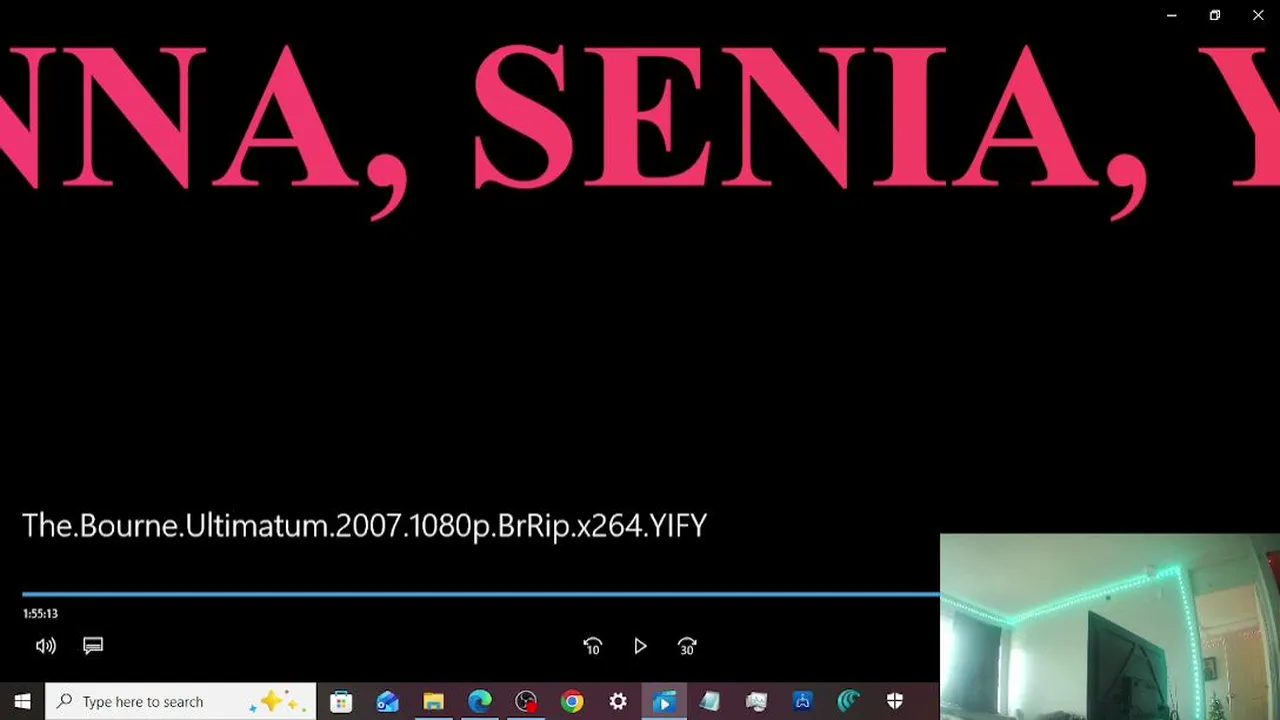This screenshot has height=720, width=1280.
Task: Open Outlook mail from taskbar
Action: pos(387,702)
